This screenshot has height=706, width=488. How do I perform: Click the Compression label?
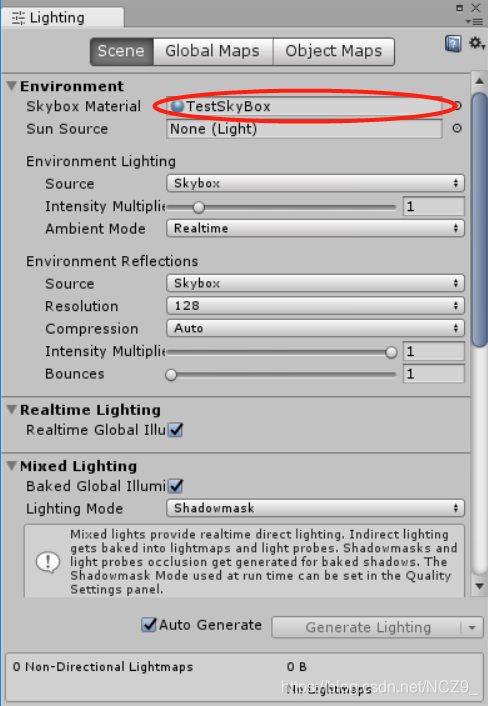click(x=91, y=329)
